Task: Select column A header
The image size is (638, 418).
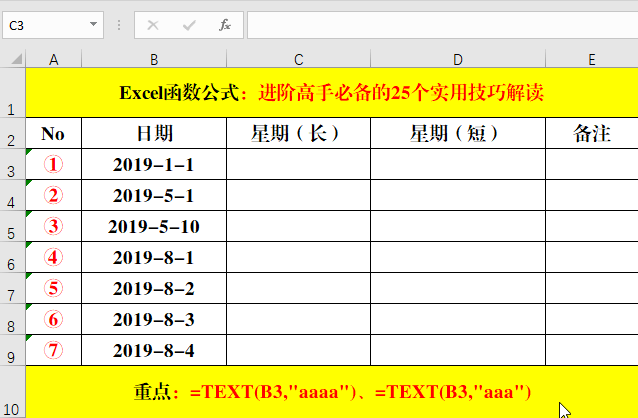Action: (x=54, y=59)
